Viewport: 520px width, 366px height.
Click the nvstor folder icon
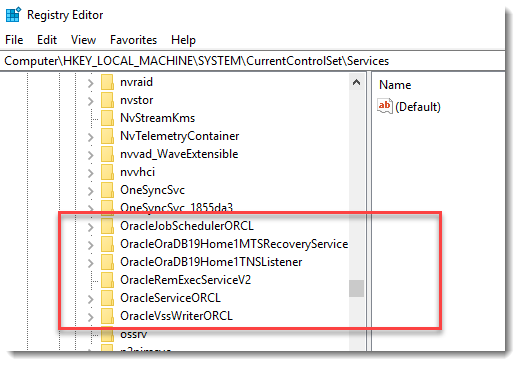(x=107, y=100)
